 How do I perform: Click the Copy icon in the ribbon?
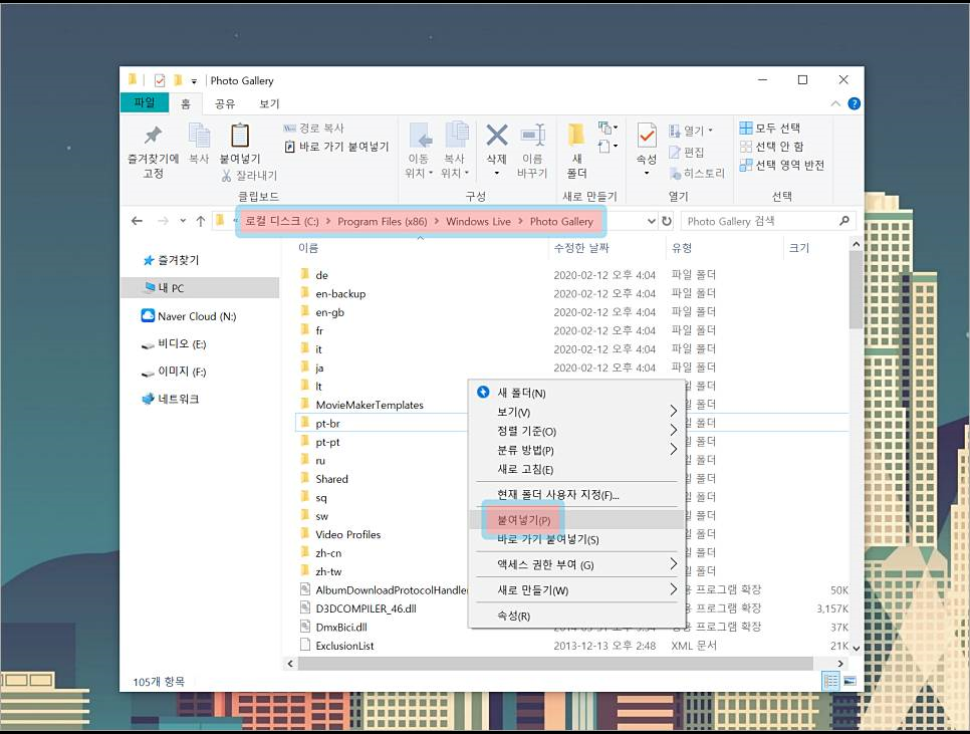tap(199, 135)
